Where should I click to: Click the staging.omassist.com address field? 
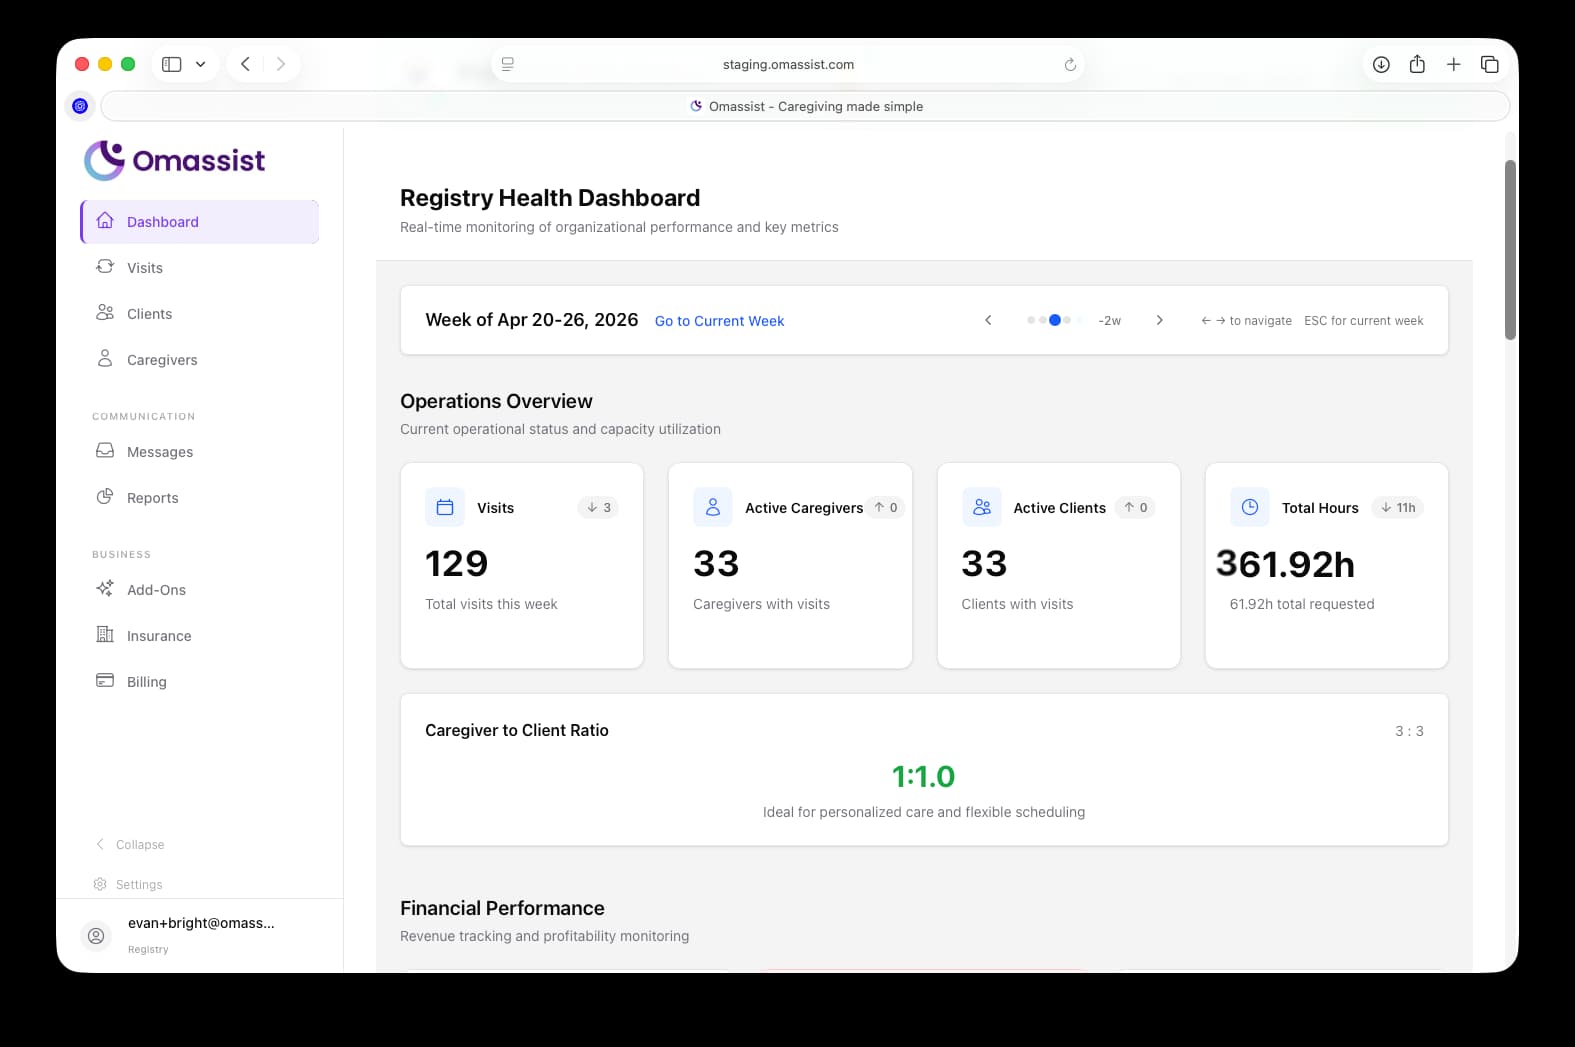tap(788, 64)
